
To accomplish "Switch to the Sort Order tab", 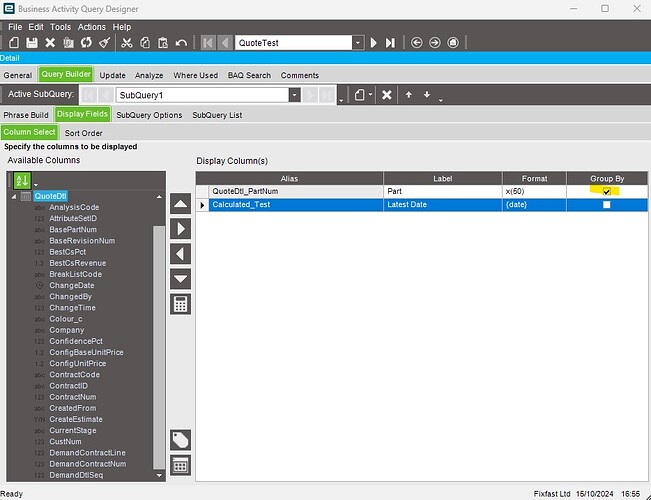I will (x=83, y=133).
